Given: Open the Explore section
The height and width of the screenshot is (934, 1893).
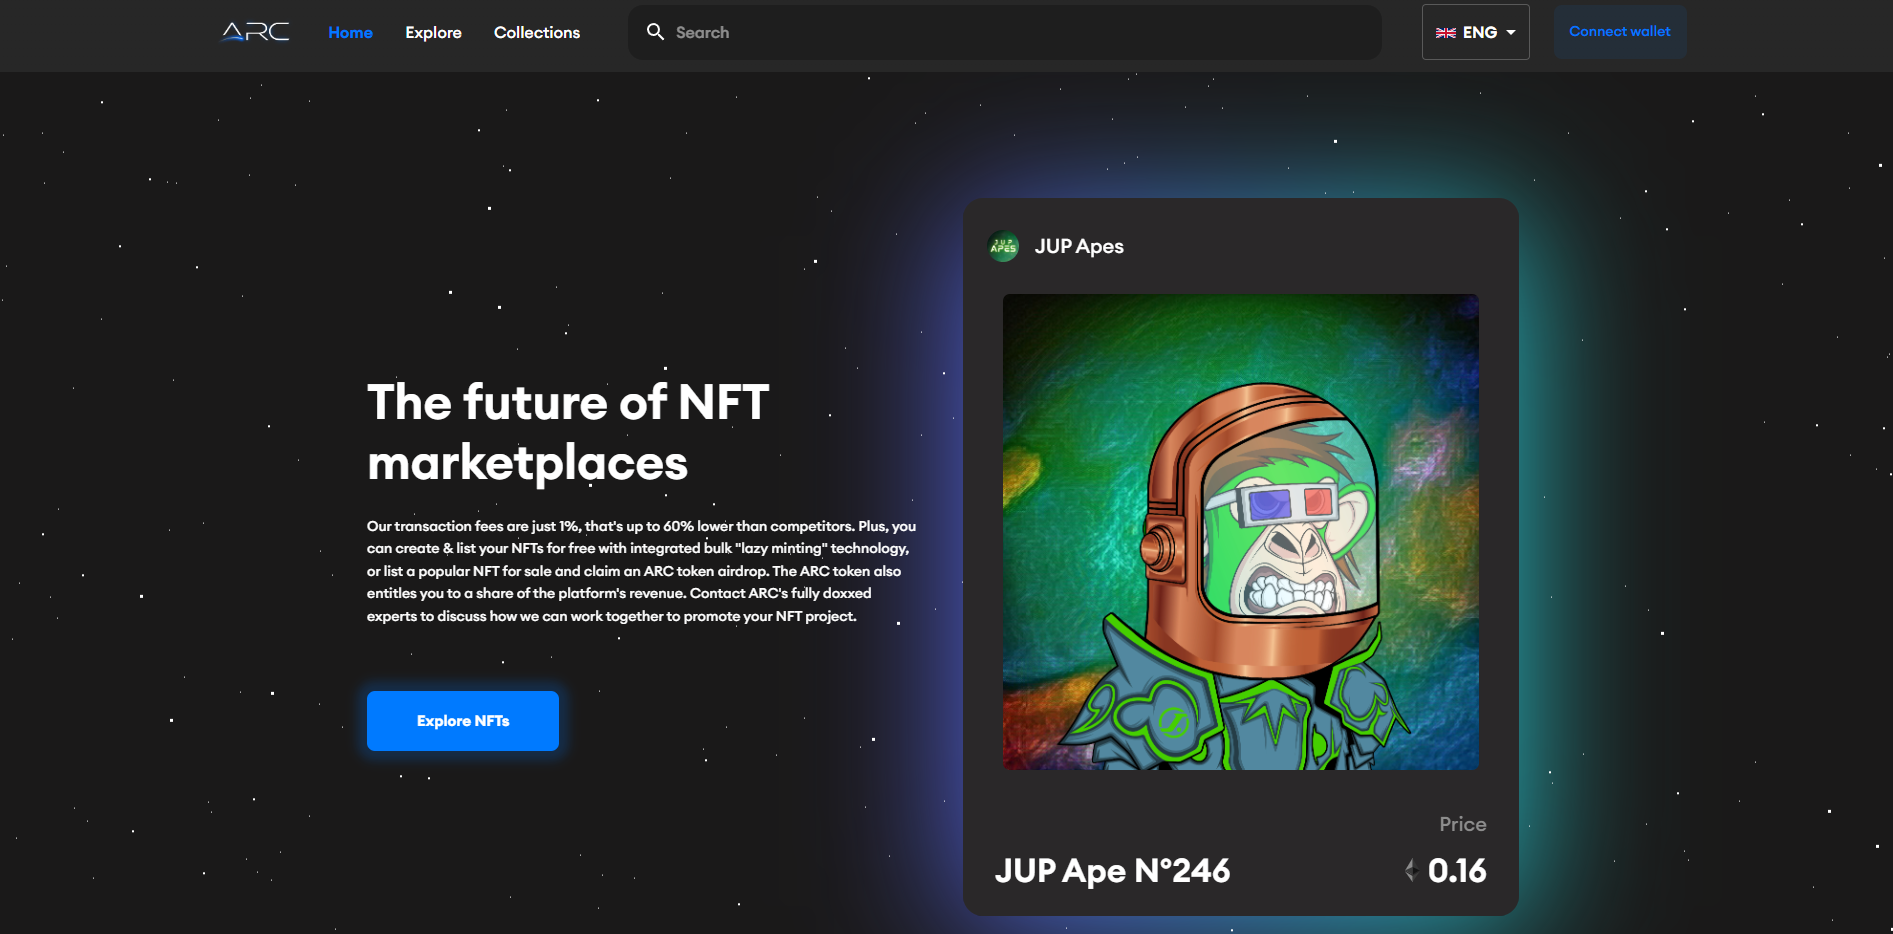Looking at the screenshot, I should coord(432,32).
